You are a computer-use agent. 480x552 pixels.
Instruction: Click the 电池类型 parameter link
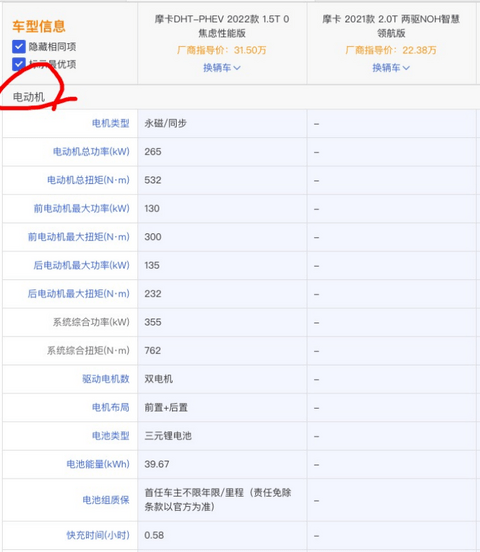point(111,436)
